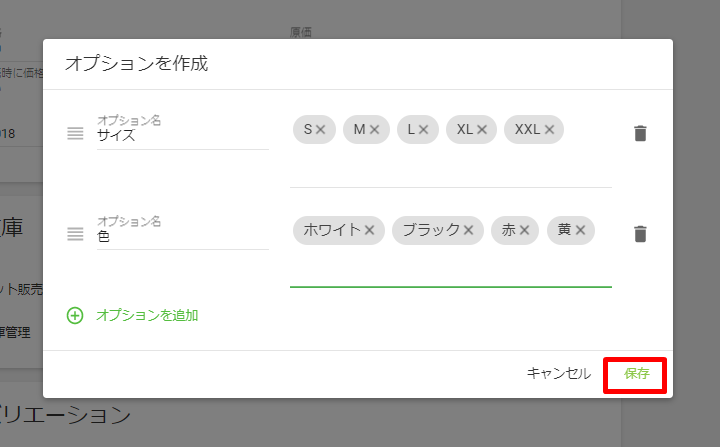The height and width of the screenshot is (447, 720).
Task: Click the plus icon to add option
Action: pyautogui.click(x=75, y=315)
